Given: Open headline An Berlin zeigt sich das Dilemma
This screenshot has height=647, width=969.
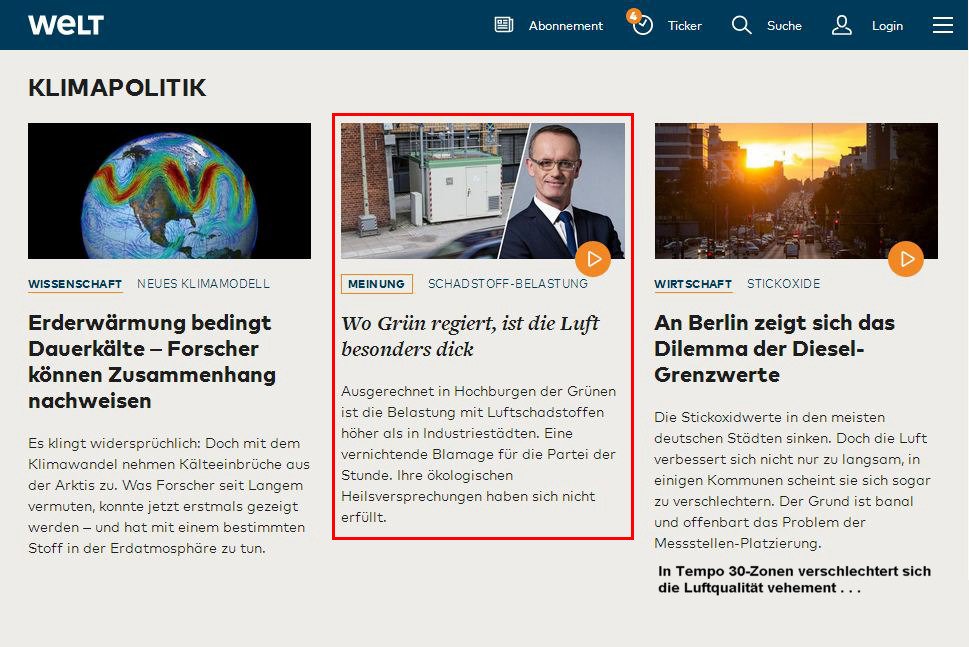Looking at the screenshot, I should (774, 349).
